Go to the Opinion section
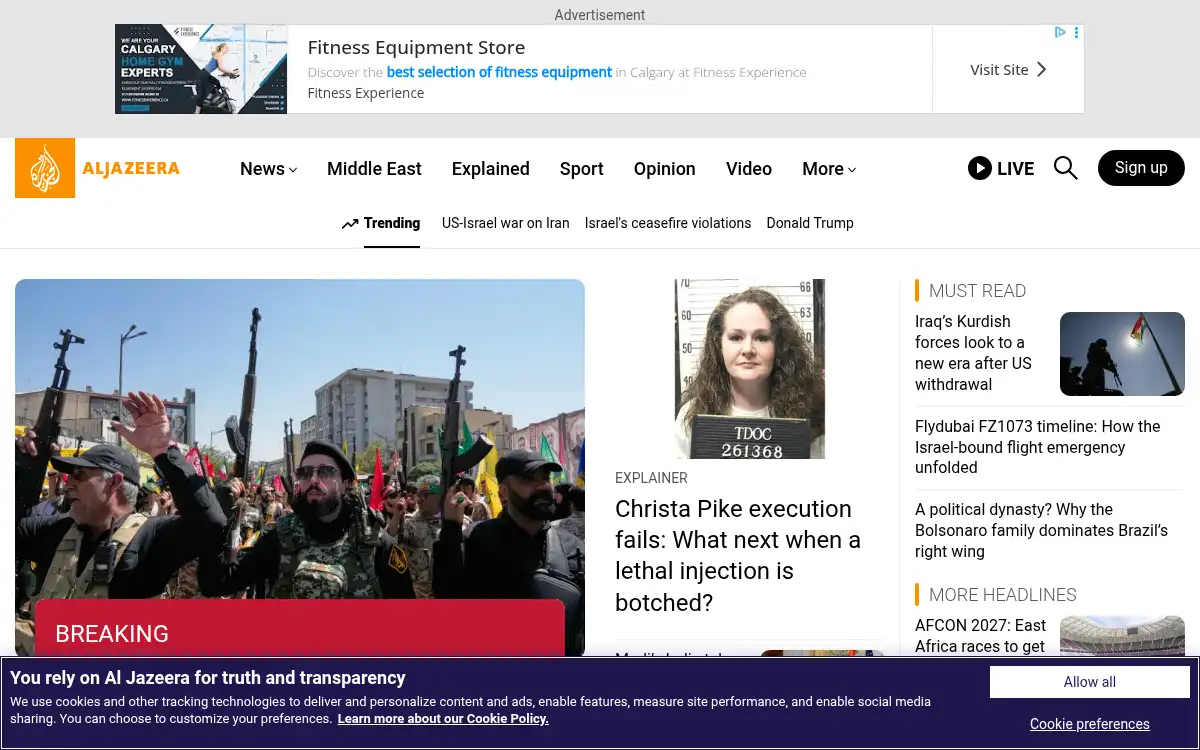Image resolution: width=1200 pixels, height=750 pixels. pos(665,169)
